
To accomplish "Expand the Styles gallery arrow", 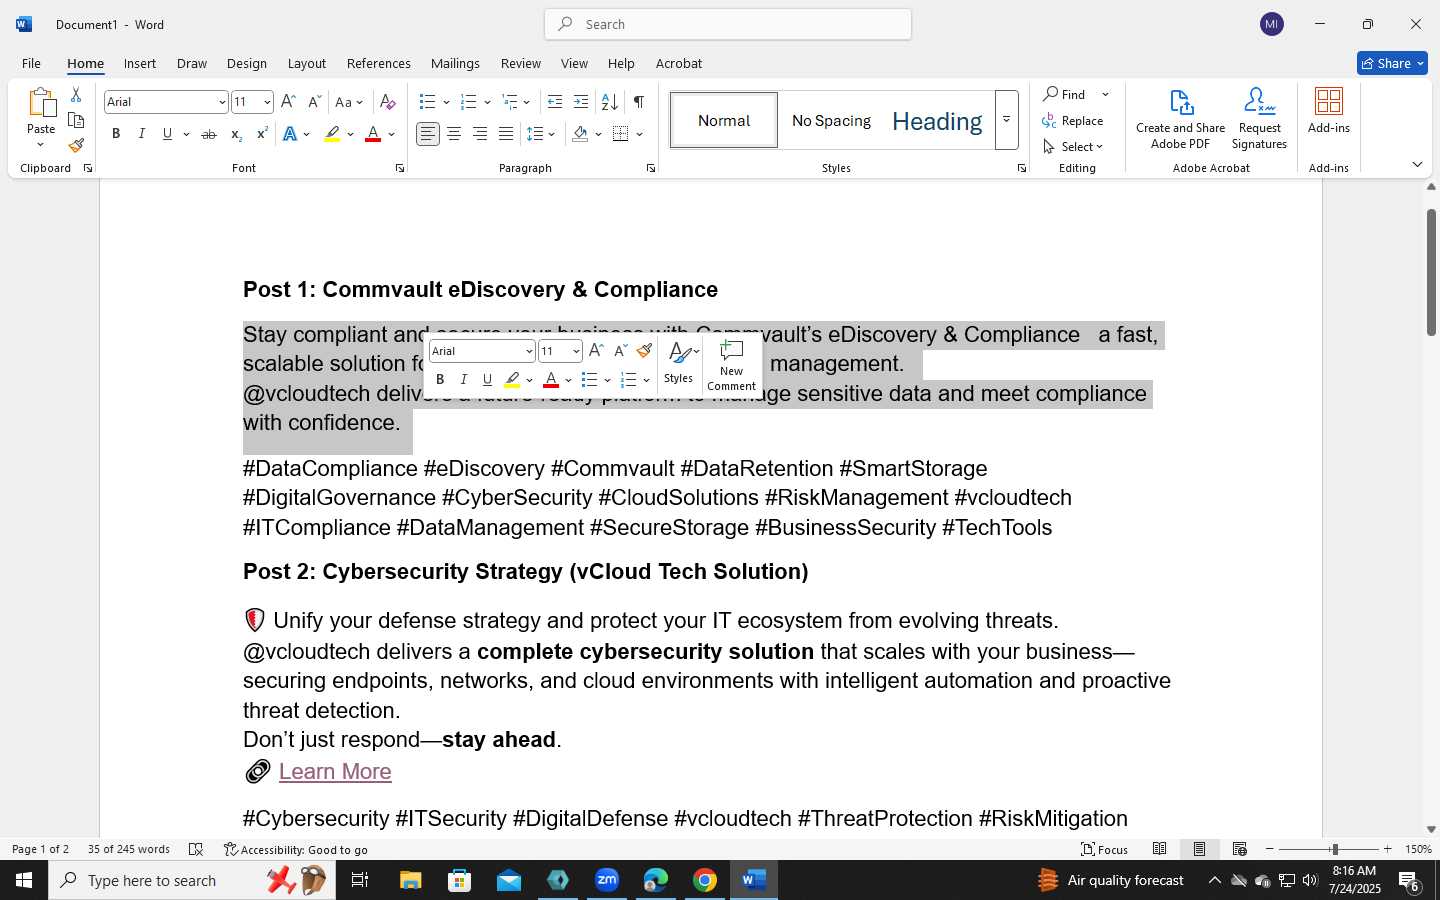I will 1007,120.
